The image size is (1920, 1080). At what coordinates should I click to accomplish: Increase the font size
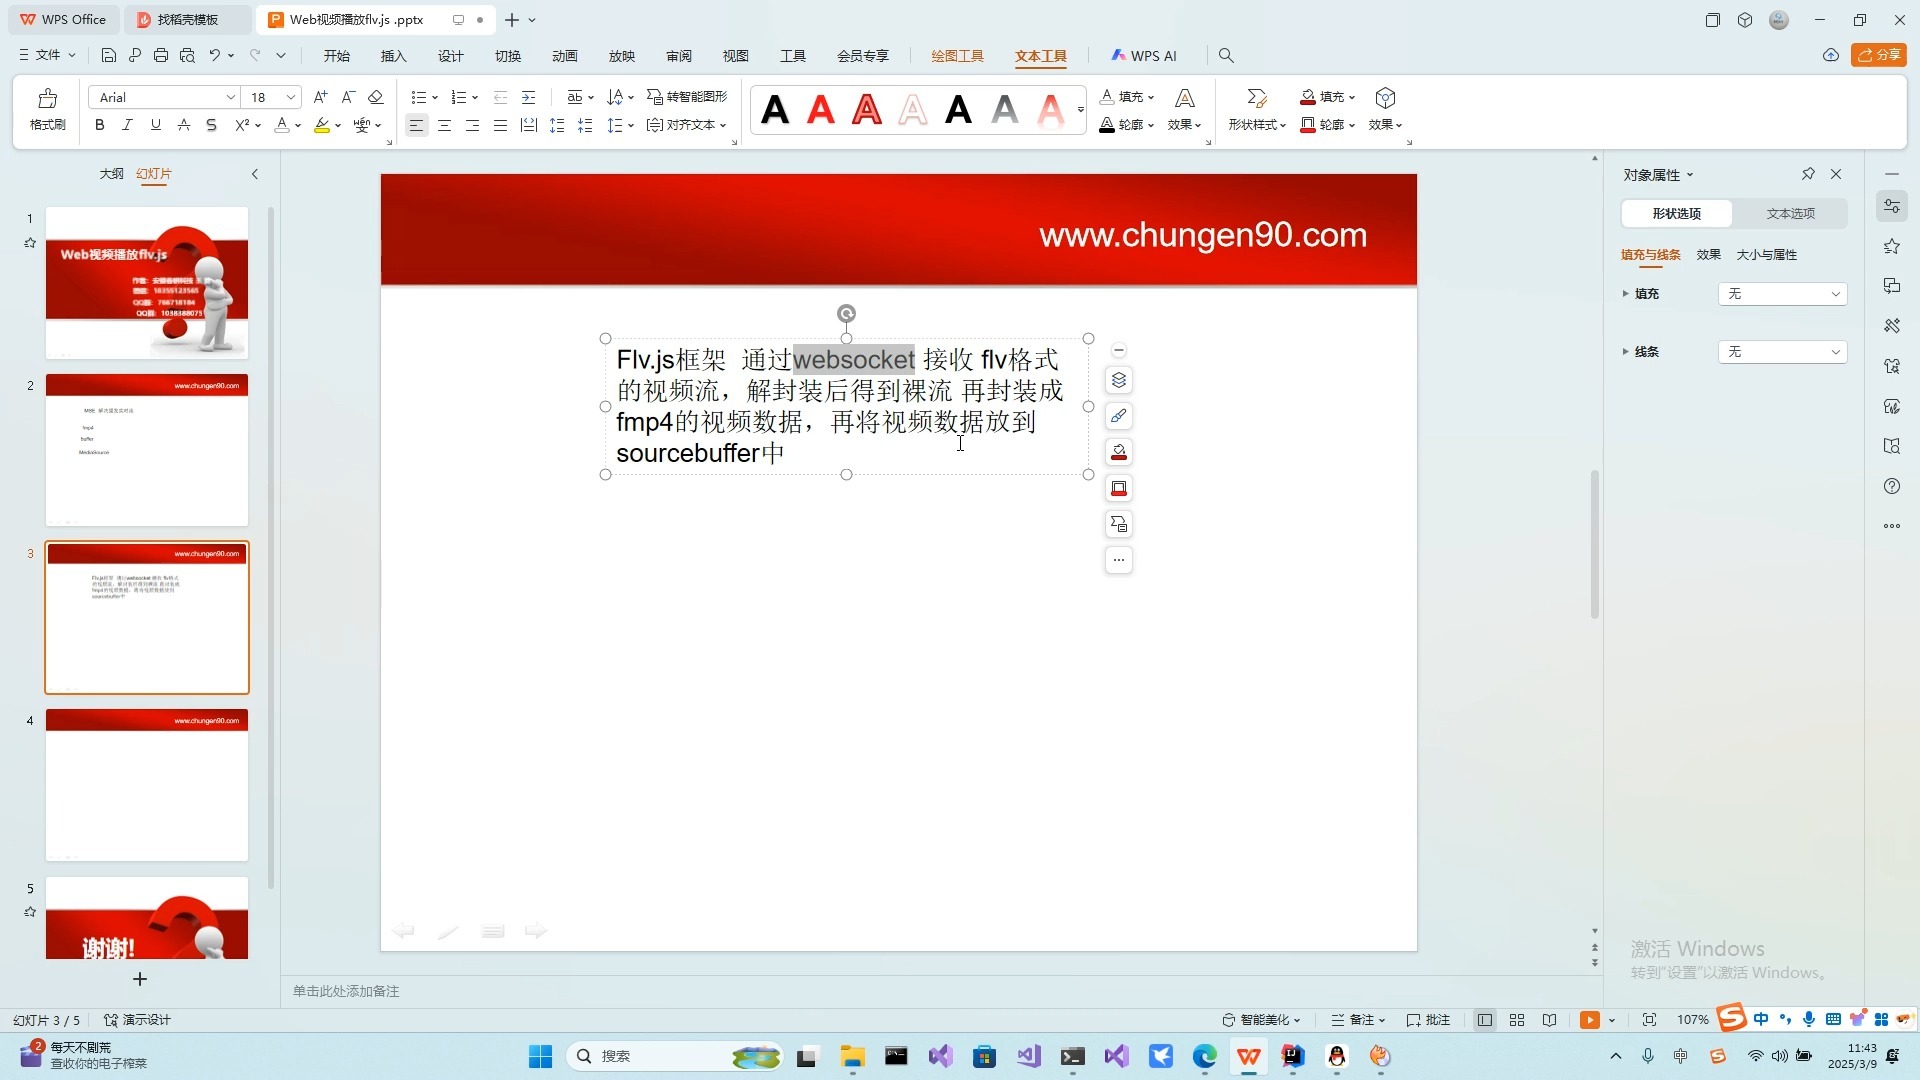pos(320,97)
